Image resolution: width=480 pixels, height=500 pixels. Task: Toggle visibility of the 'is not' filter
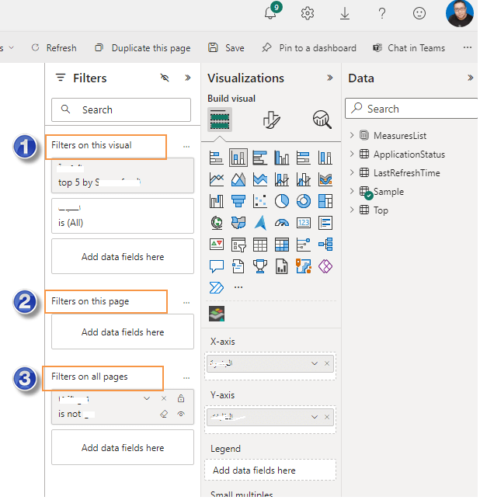(181, 414)
